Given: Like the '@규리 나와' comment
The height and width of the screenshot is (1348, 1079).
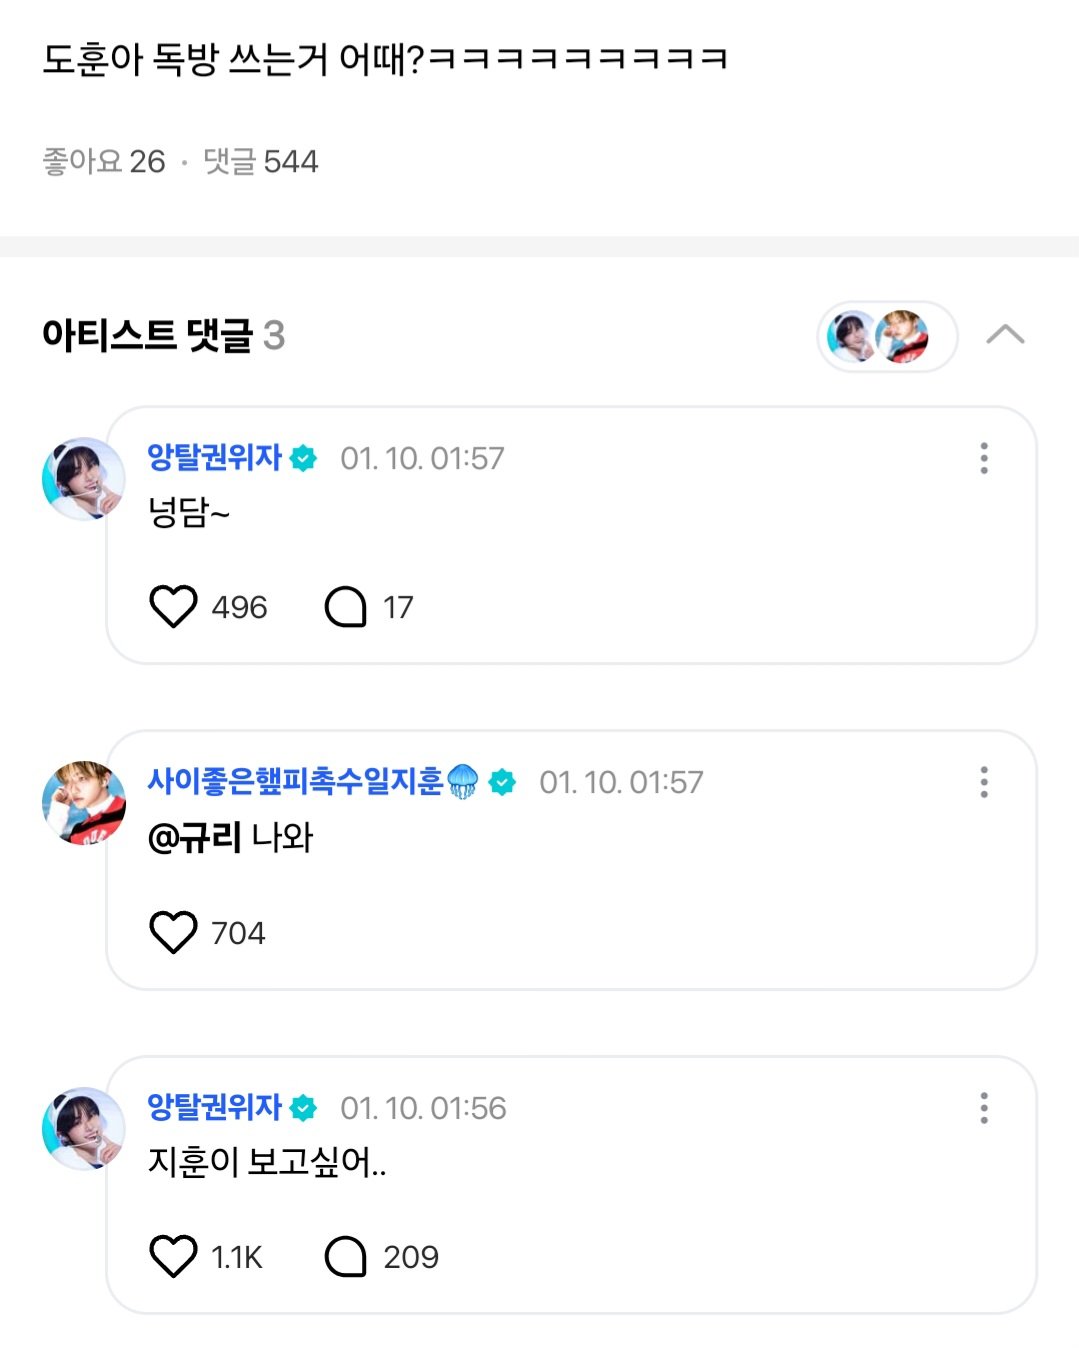Looking at the screenshot, I should [x=173, y=932].
